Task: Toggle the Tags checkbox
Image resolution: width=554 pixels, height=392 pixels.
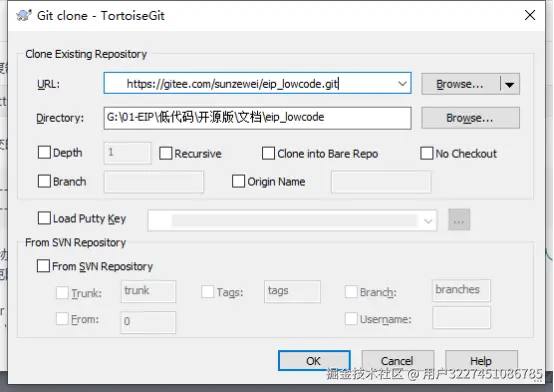Action: tap(207, 292)
